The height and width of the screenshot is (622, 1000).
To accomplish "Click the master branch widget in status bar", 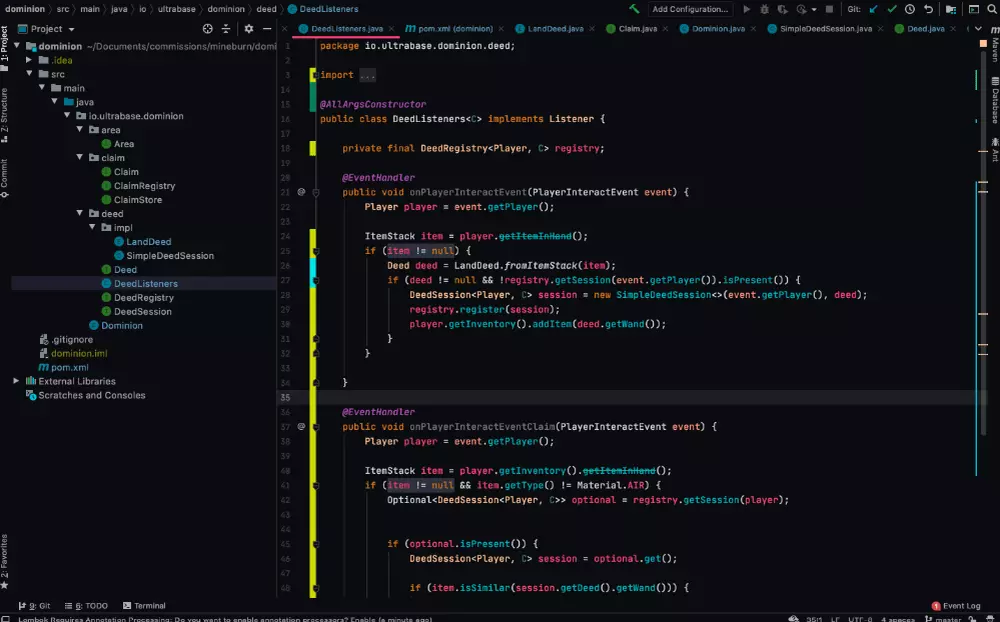I will [943, 619].
